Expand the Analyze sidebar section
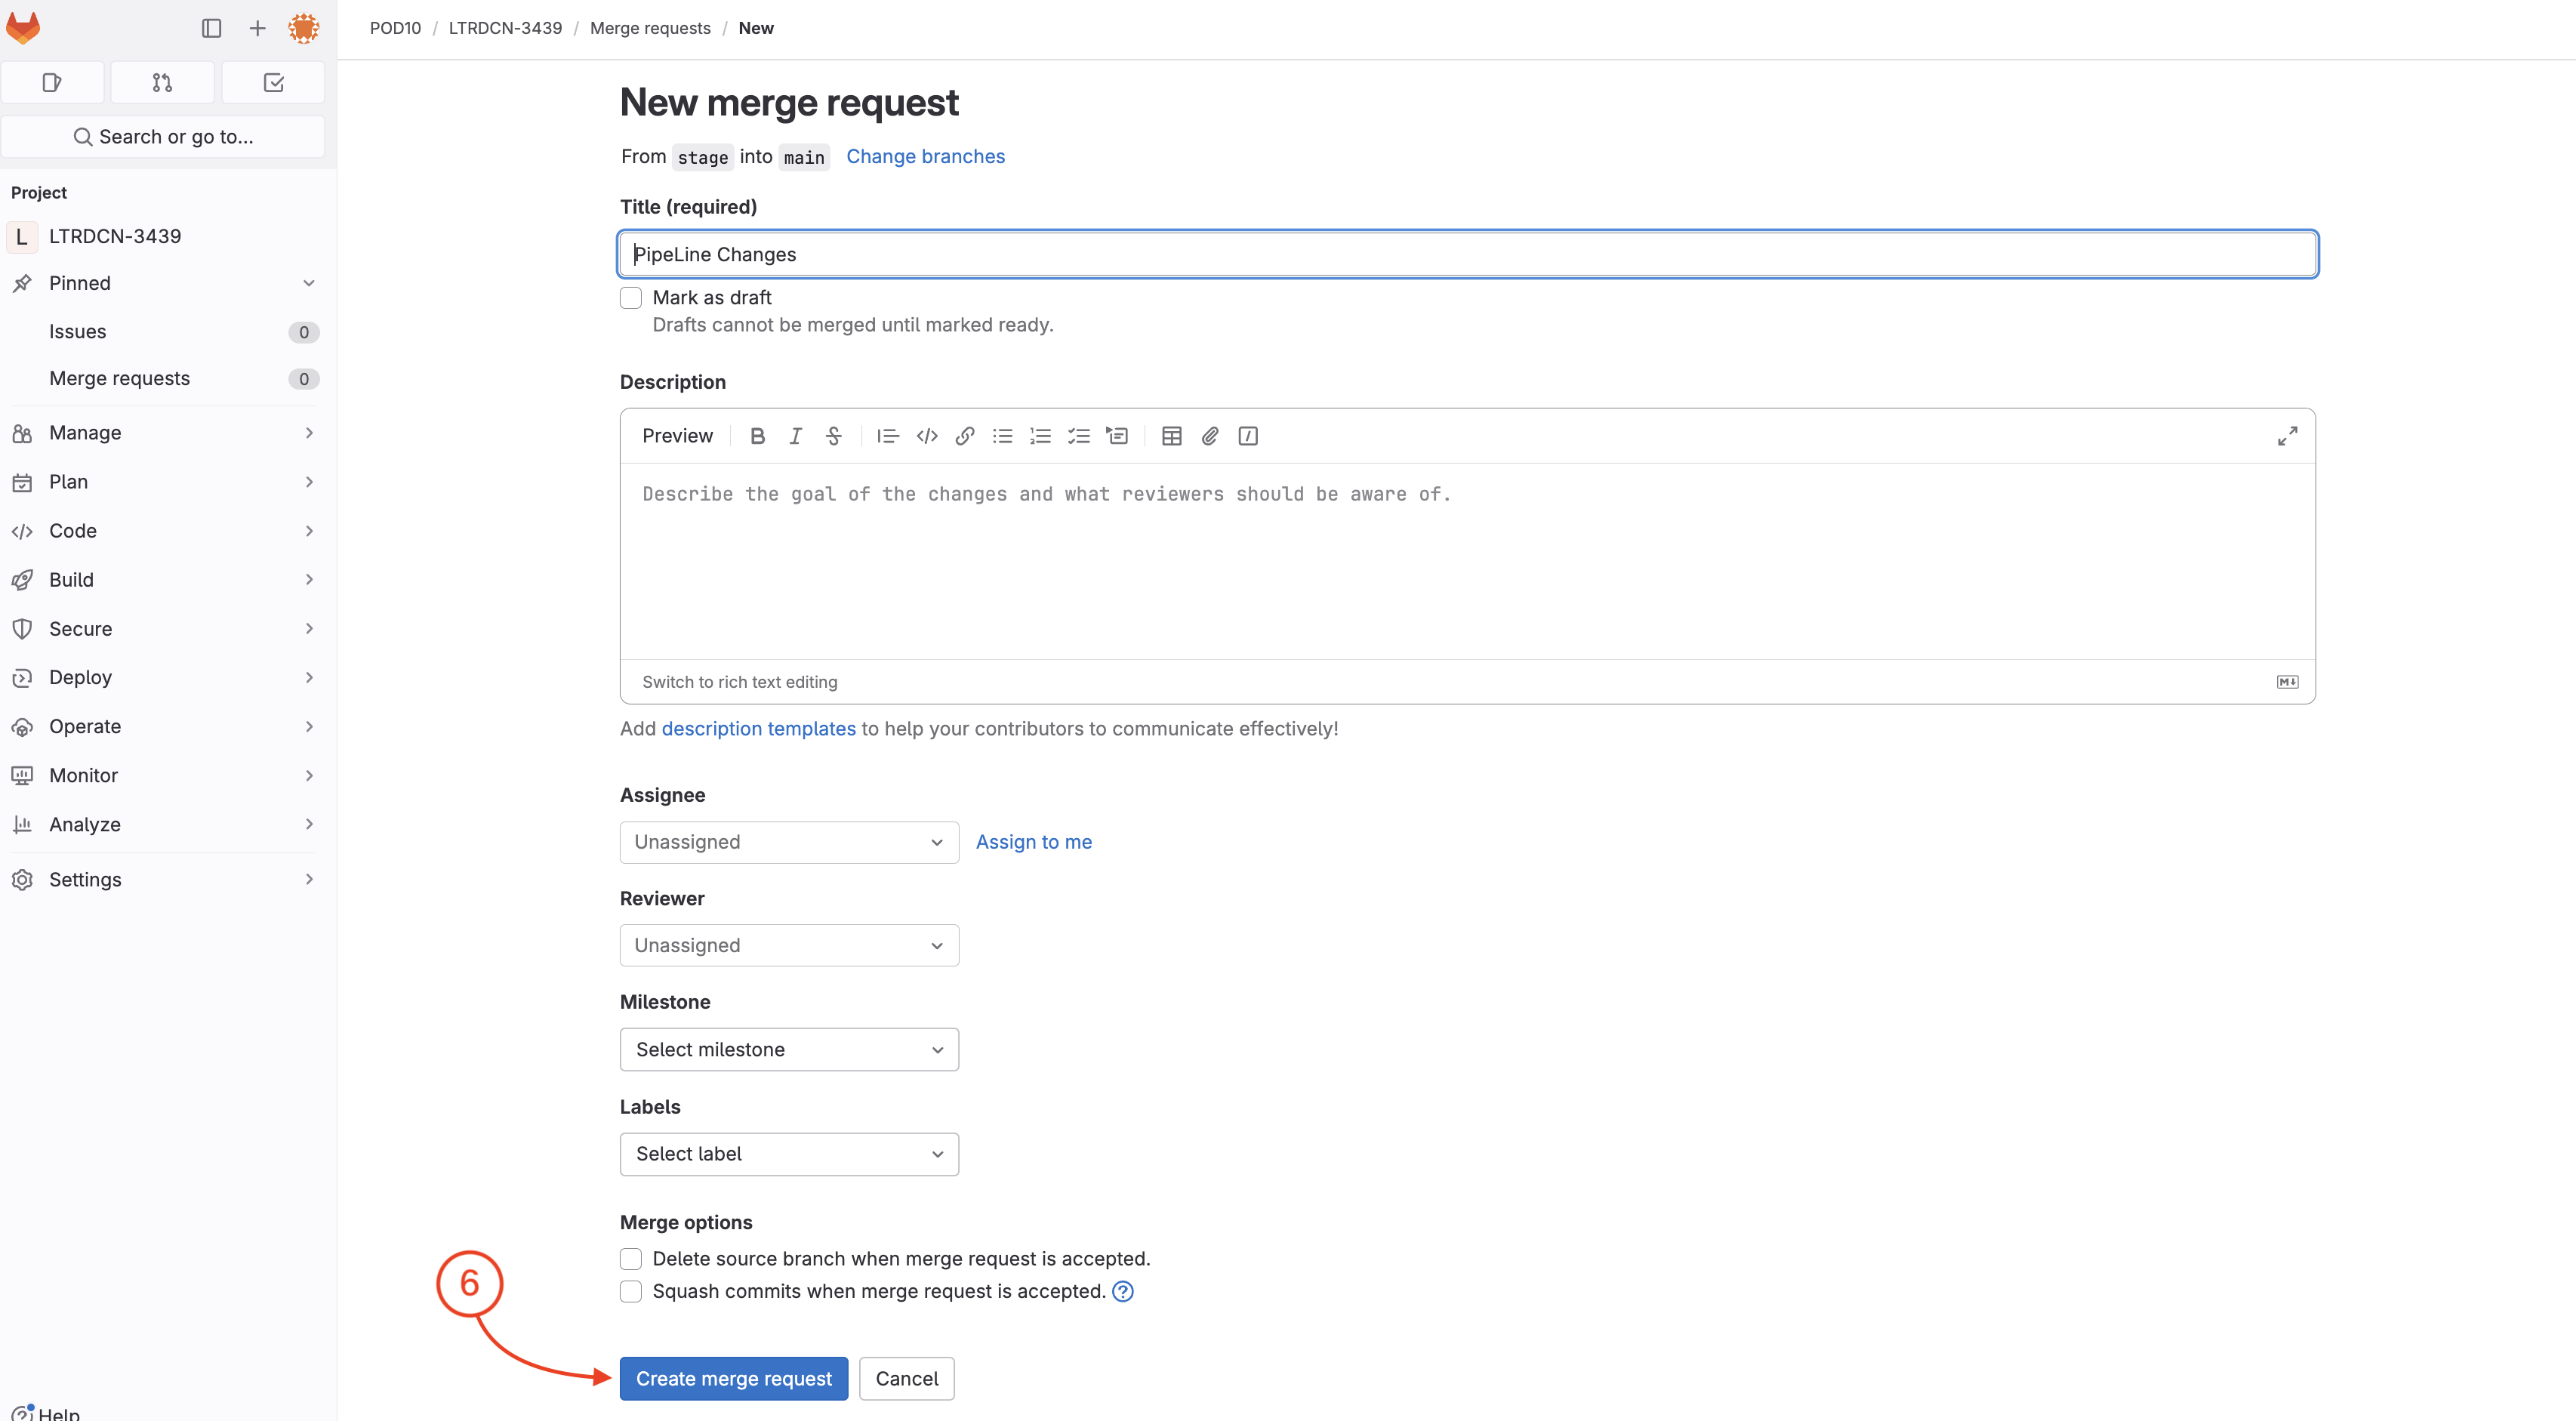2576x1421 pixels. point(165,824)
